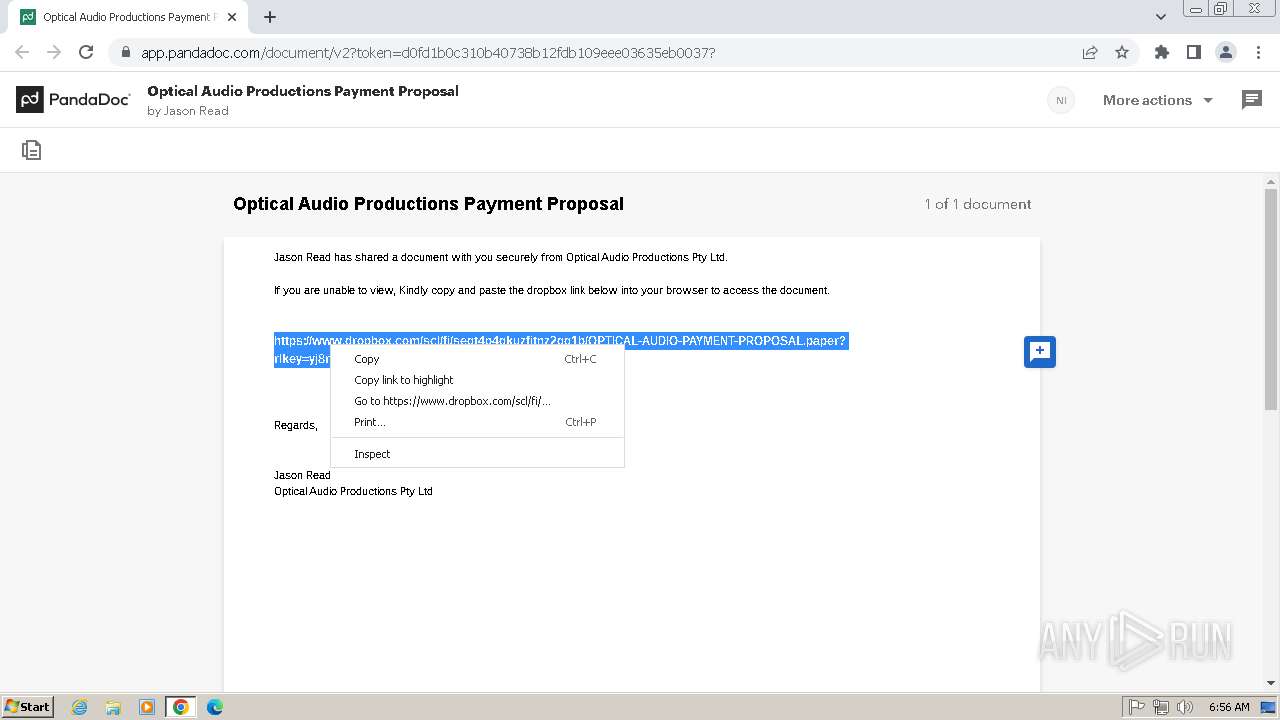This screenshot has height=720, width=1280.
Task: Toggle the browser side panel
Action: [1194, 52]
